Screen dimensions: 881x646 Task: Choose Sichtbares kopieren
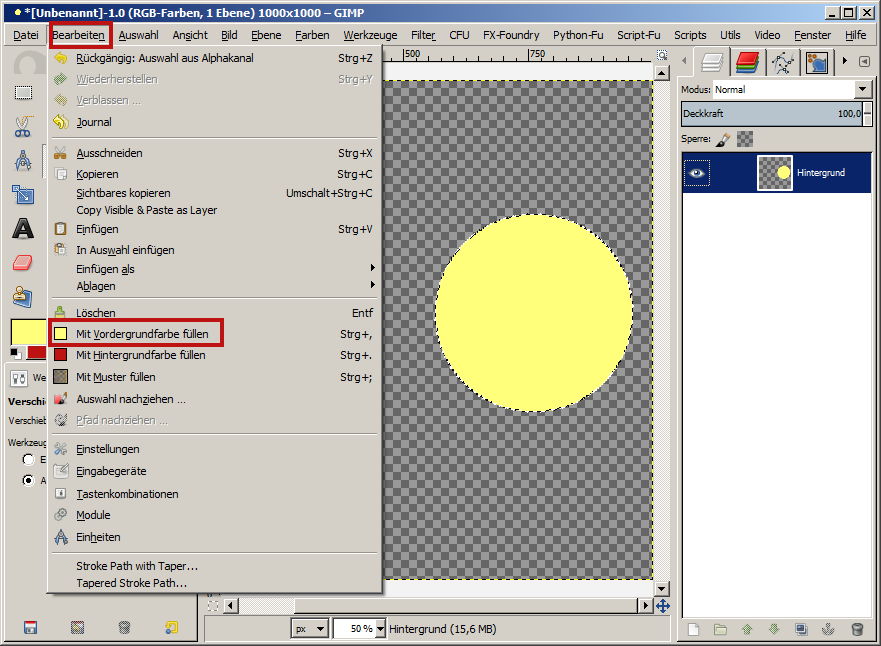pyautogui.click(x=213, y=193)
